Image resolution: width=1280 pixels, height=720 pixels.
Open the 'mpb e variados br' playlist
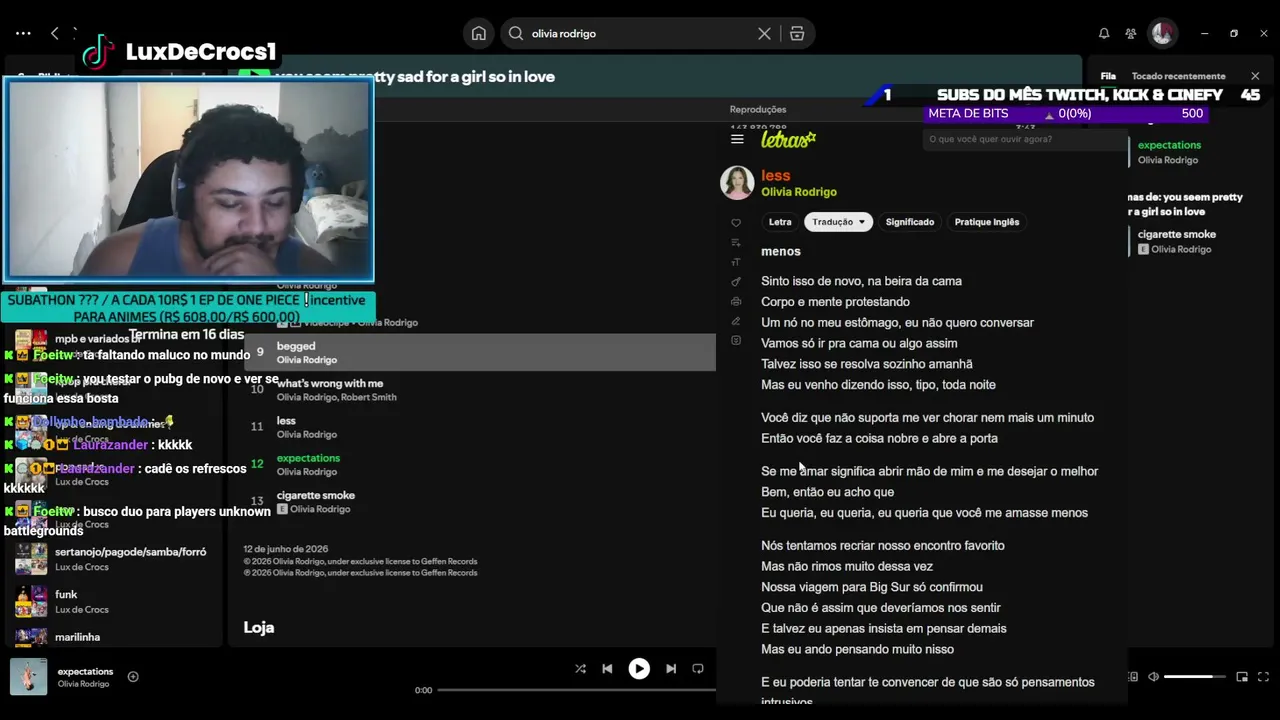pyautogui.click(x=113, y=345)
